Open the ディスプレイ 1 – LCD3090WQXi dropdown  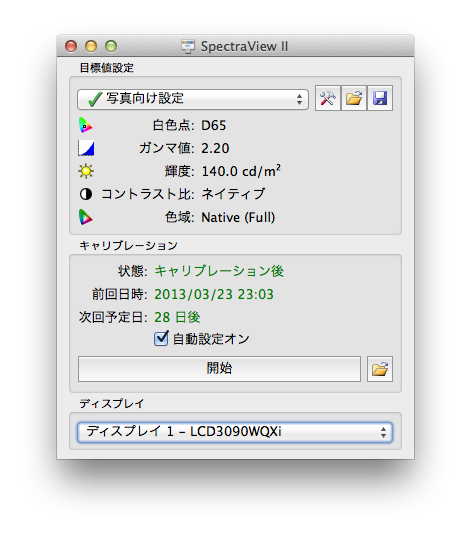(235, 432)
